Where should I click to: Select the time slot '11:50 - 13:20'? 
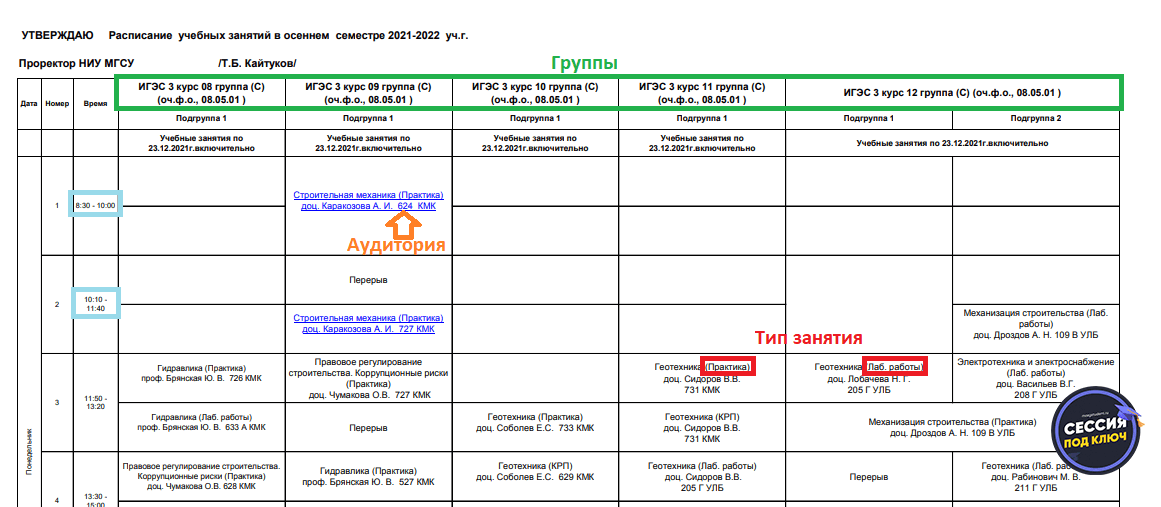coord(96,403)
